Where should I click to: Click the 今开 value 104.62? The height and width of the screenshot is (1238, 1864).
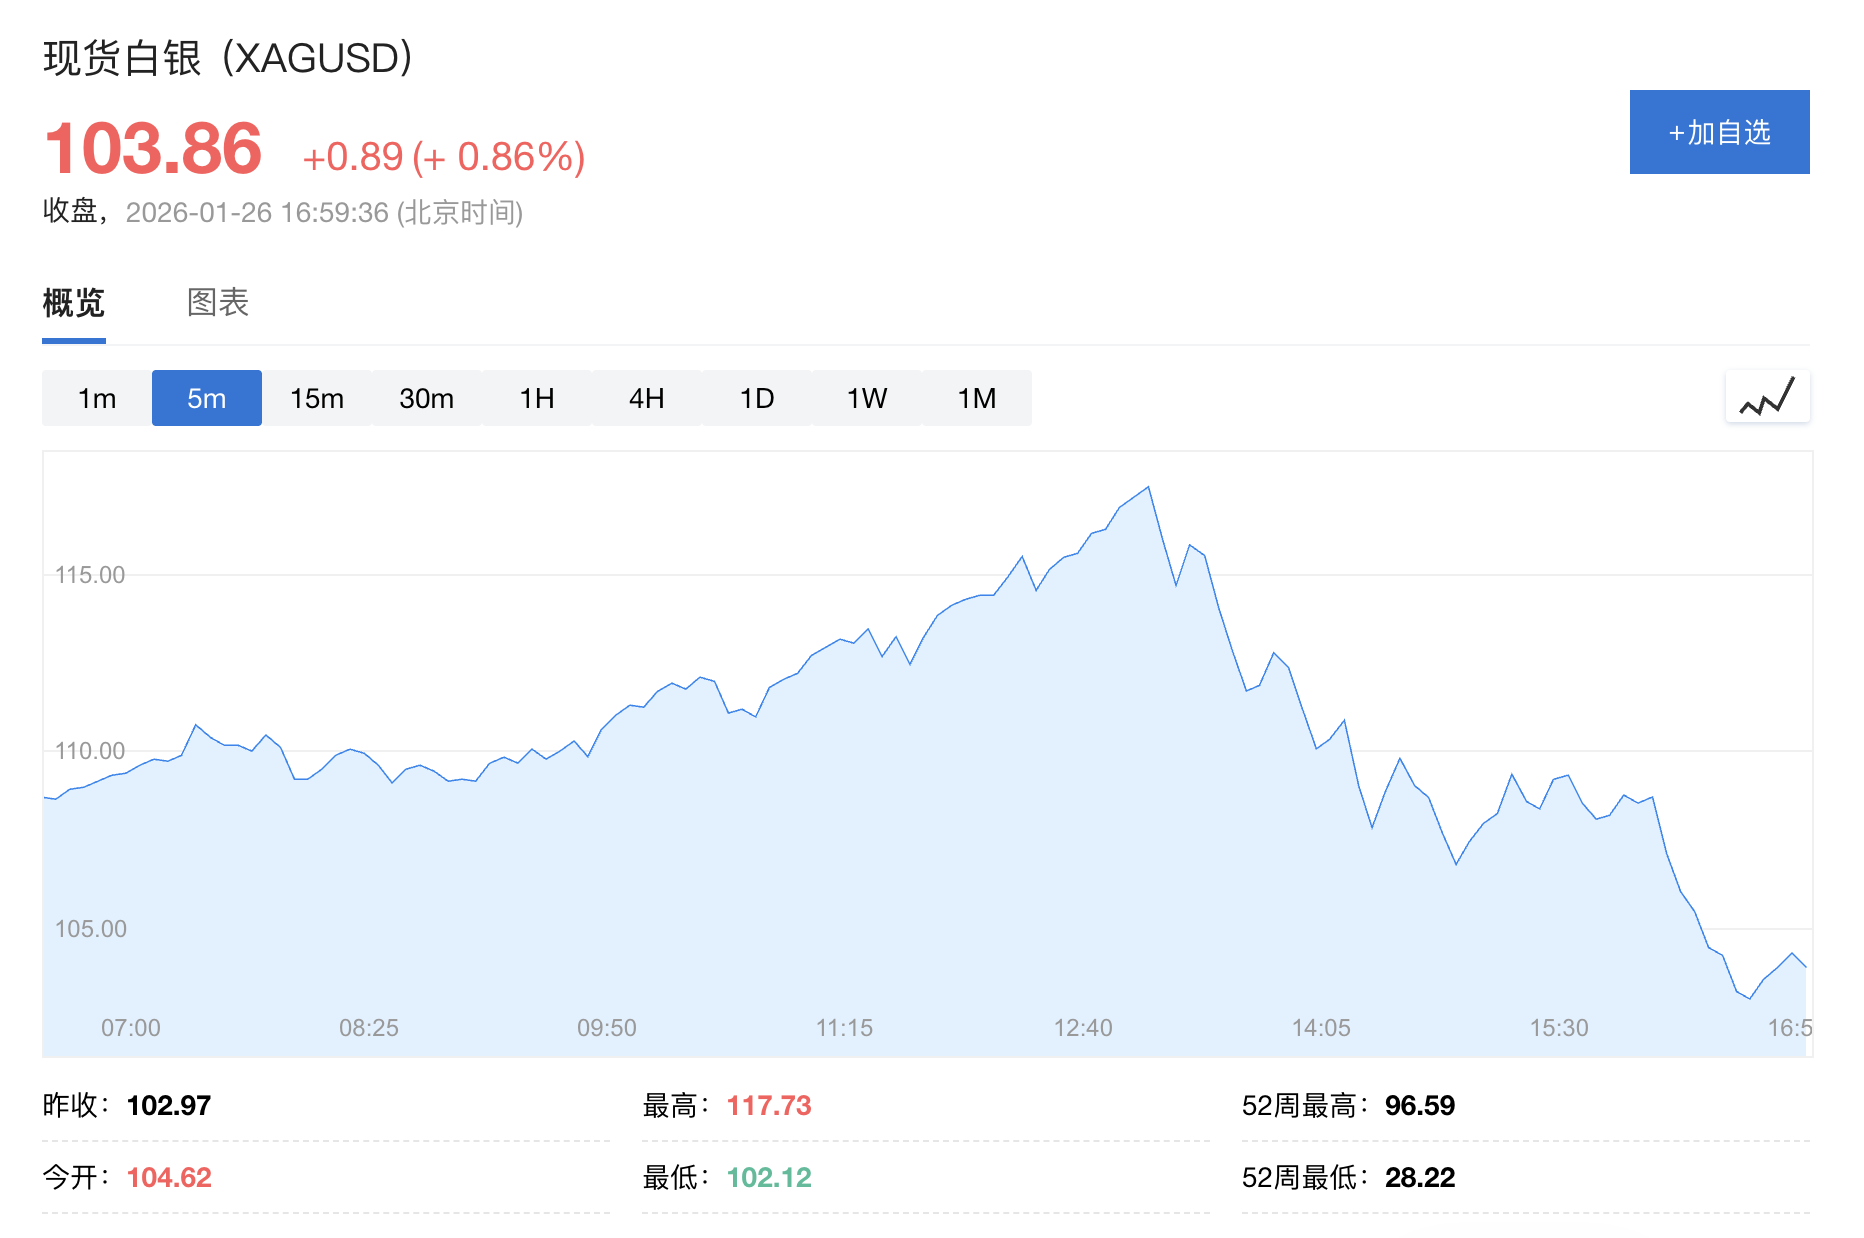(170, 1177)
